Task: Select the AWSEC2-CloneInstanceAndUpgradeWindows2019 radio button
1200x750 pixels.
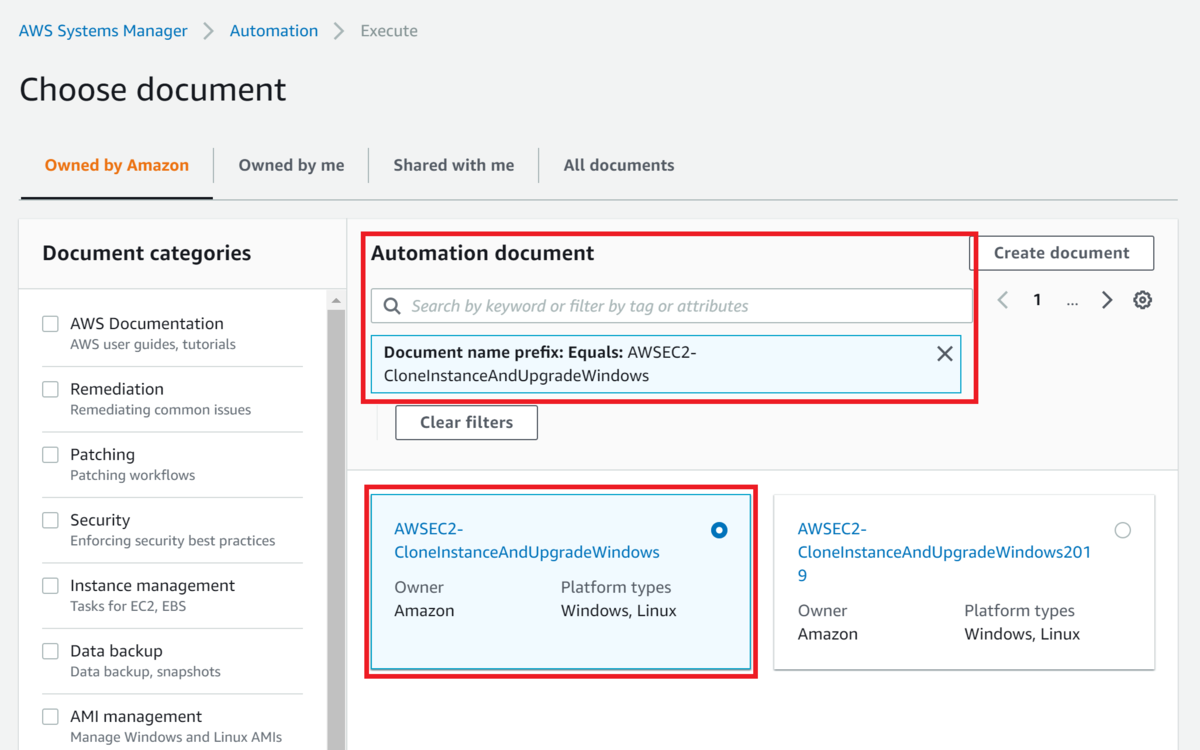Action: [1123, 530]
